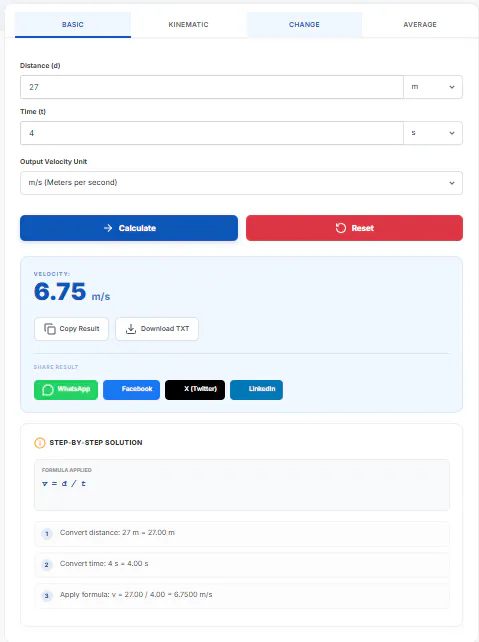479x642 pixels.
Task: Click the download tray icon
Action: coord(131,329)
